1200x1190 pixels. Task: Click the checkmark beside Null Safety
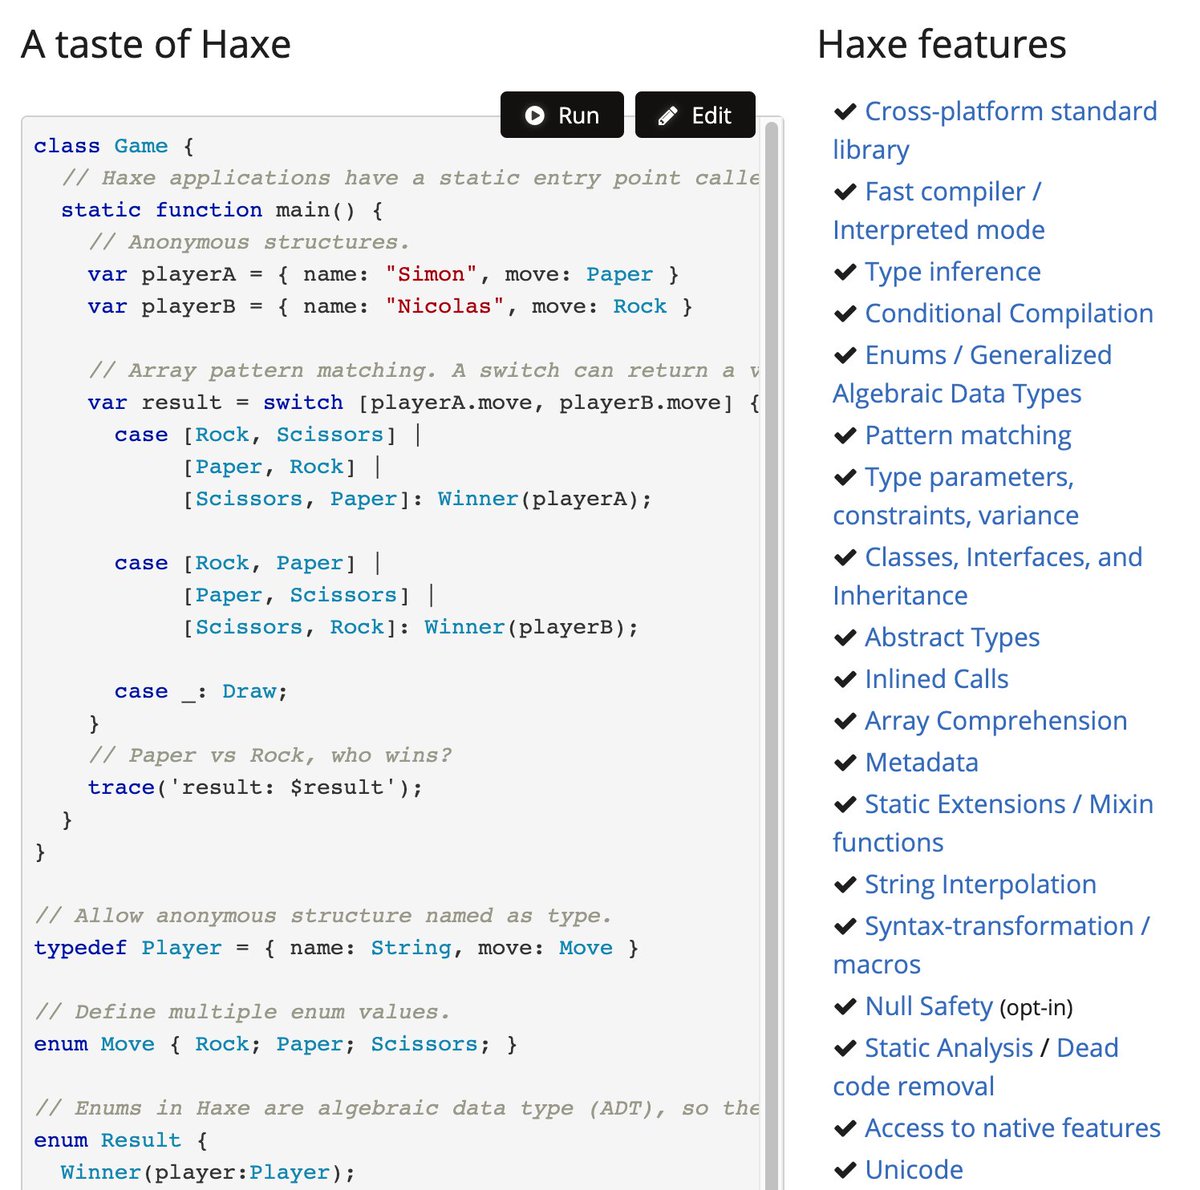pyautogui.click(x=845, y=1007)
